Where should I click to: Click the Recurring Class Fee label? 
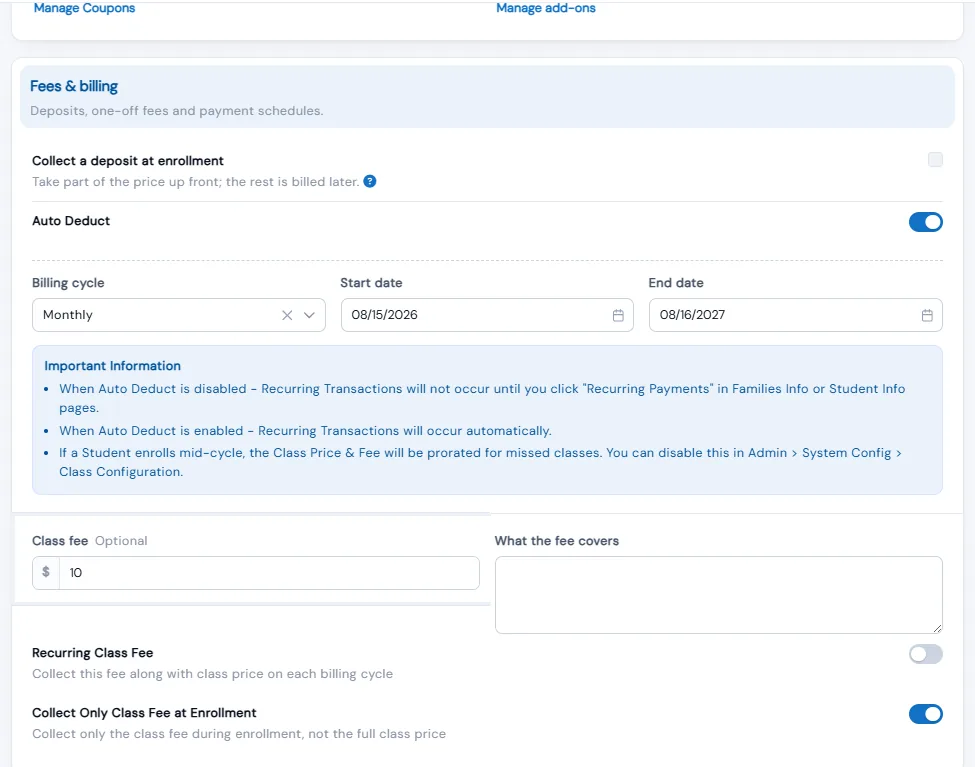point(93,653)
